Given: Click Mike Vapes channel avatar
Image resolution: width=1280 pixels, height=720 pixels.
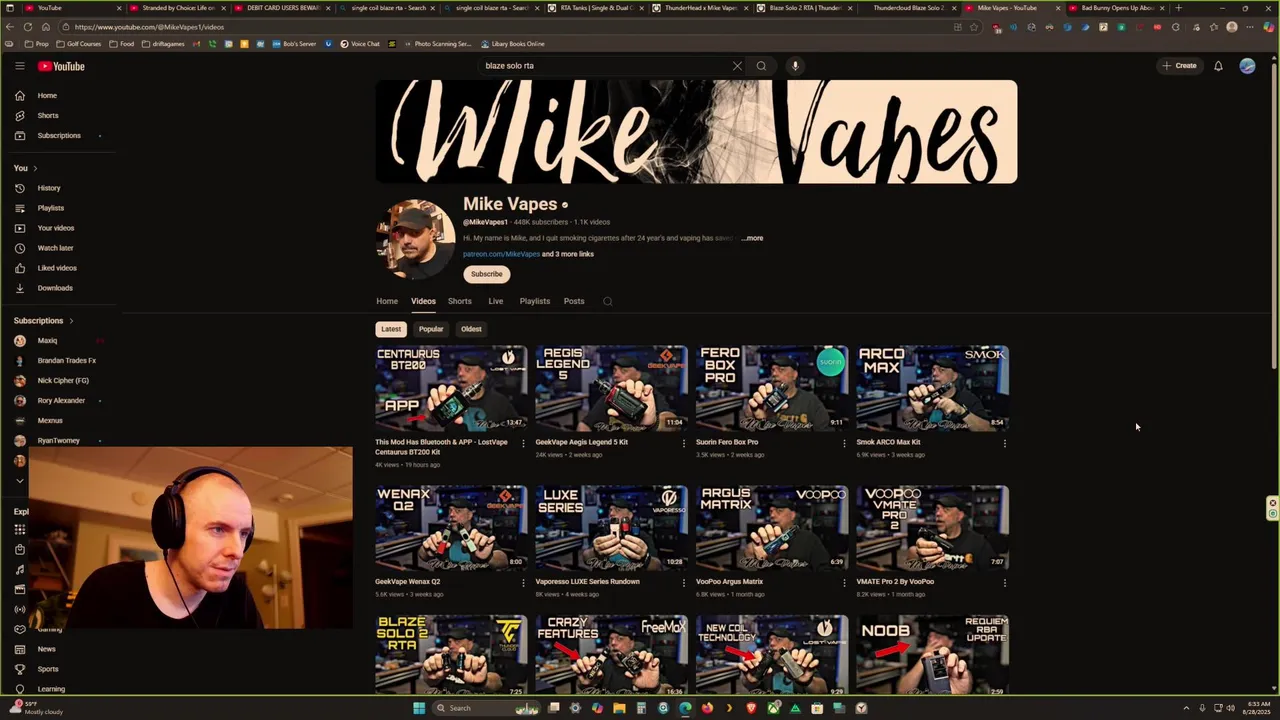Looking at the screenshot, I should [415, 239].
